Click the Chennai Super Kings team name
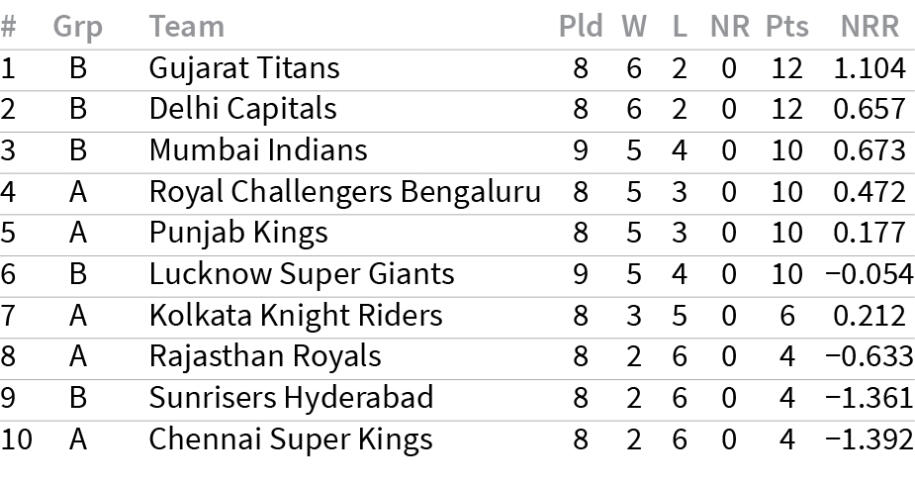 [x=291, y=441]
